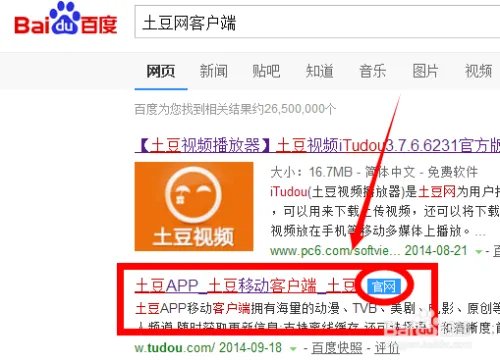Screen dimensions: 500x362
Task: Open the w.tudou.com result URL
Action: [175, 348]
